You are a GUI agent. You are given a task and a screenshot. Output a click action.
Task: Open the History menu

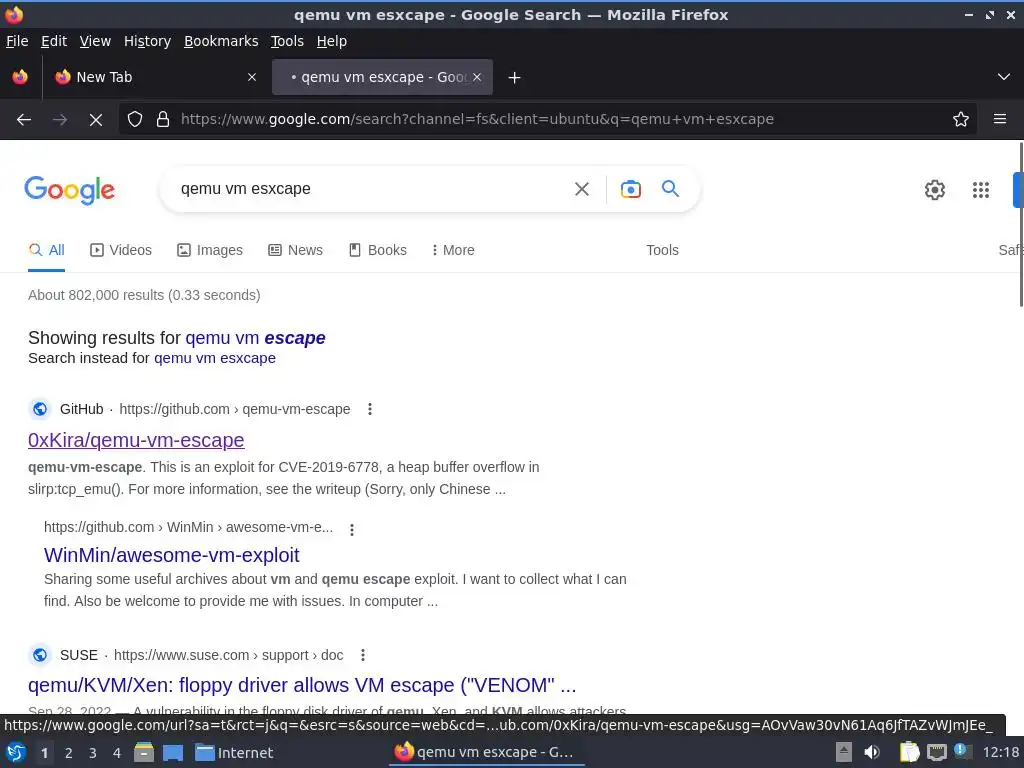coord(148,41)
